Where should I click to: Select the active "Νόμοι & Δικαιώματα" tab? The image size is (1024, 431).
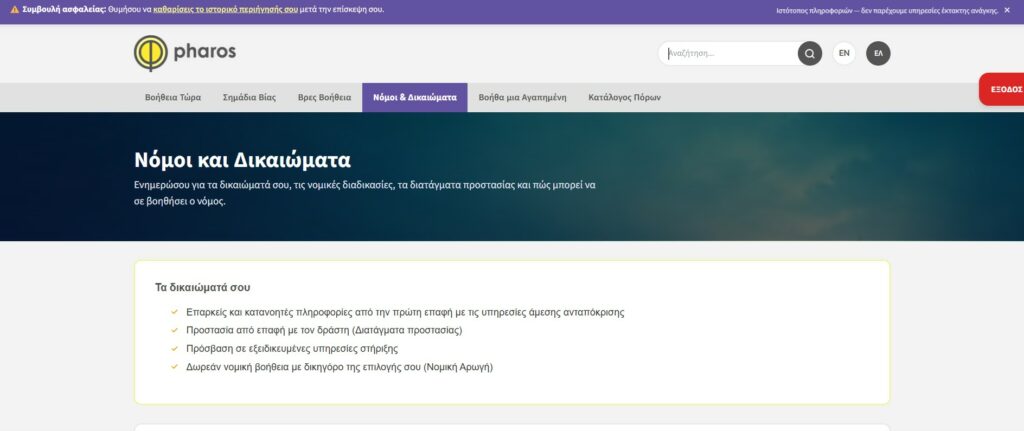click(414, 98)
